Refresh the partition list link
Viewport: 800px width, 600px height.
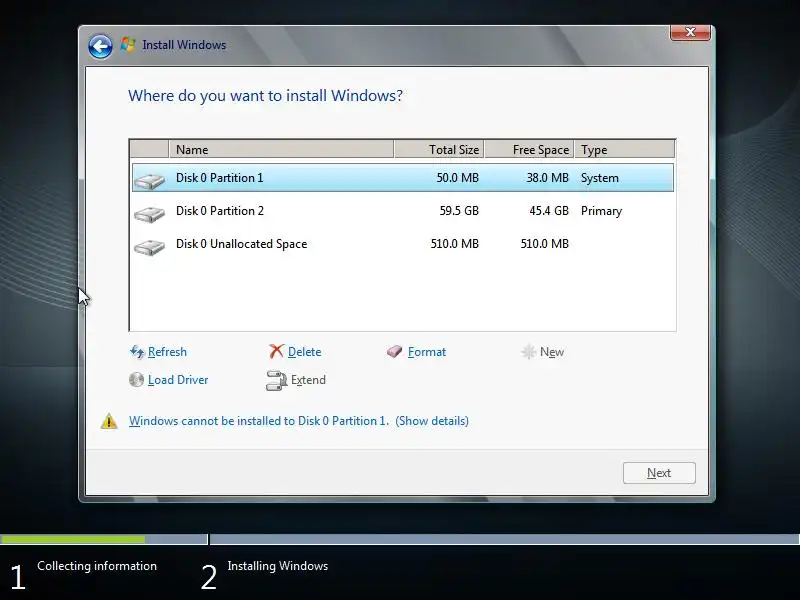coord(167,352)
